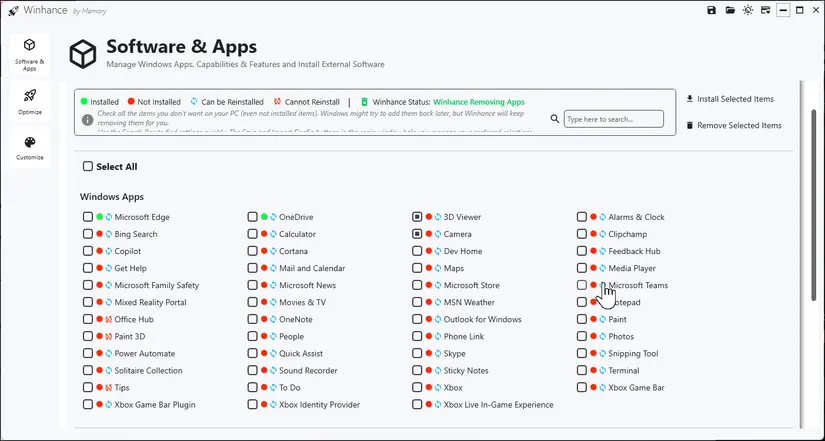Open the title bar dropdown menu icon
The height and width of the screenshot is (441, 825).
click(766, 10)
